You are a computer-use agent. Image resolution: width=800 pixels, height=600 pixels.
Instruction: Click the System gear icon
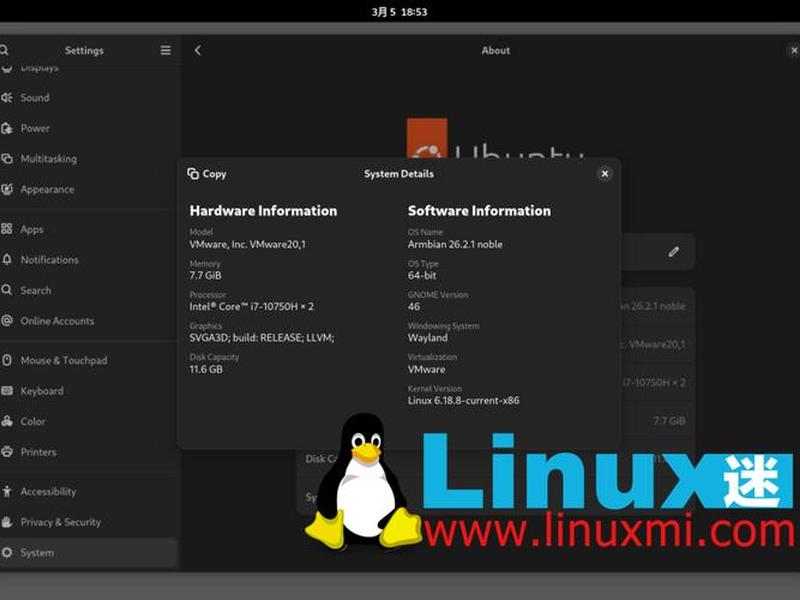point(7,553)
